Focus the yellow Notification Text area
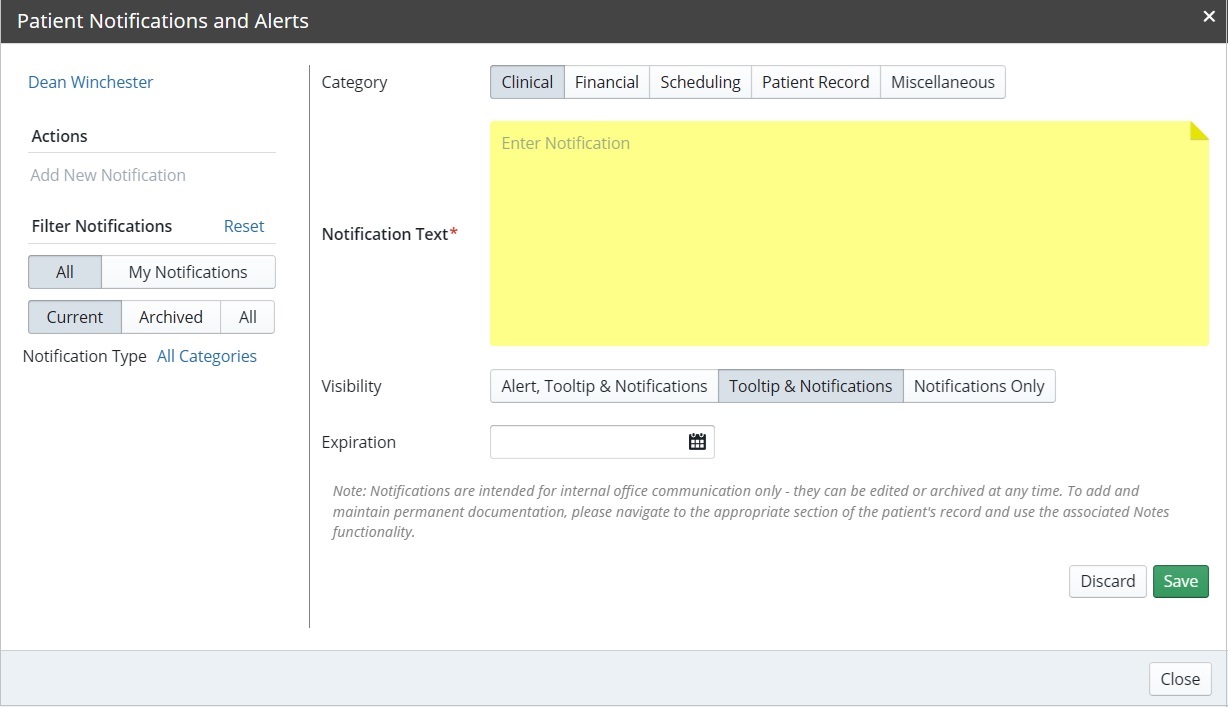 pos(849,234)
